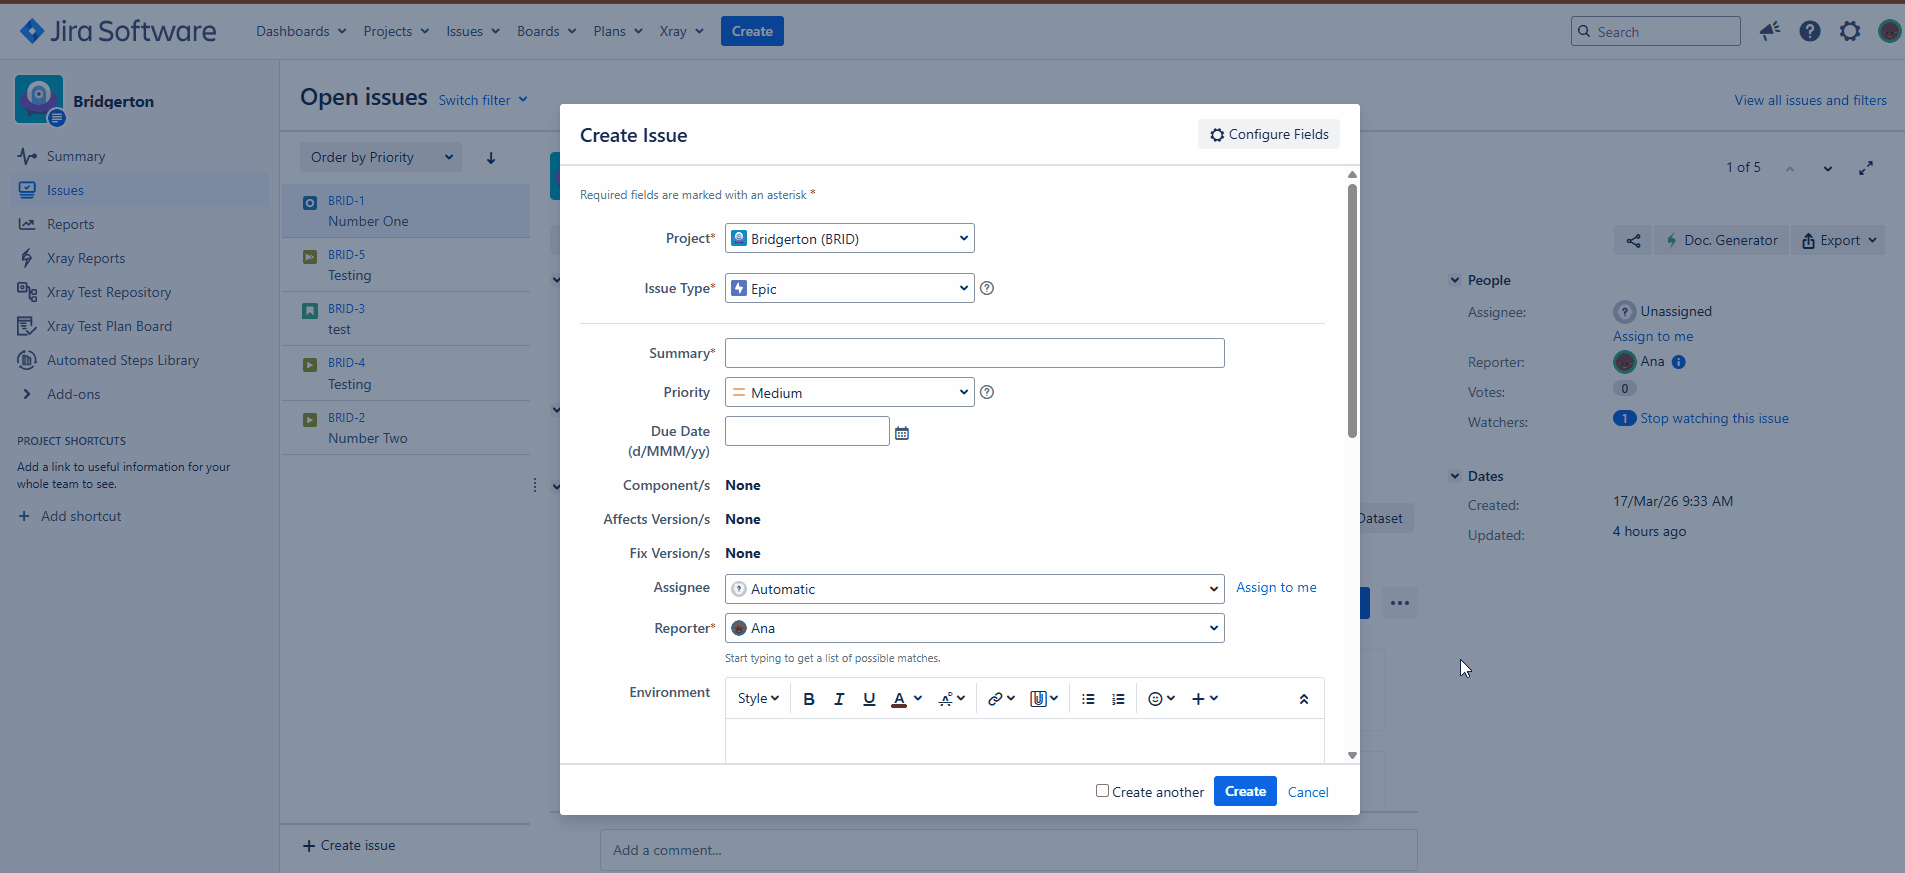Screen dimensions: 1905x873
Task: Apply underline formatting in Environment editor
Action: (869, 699)
